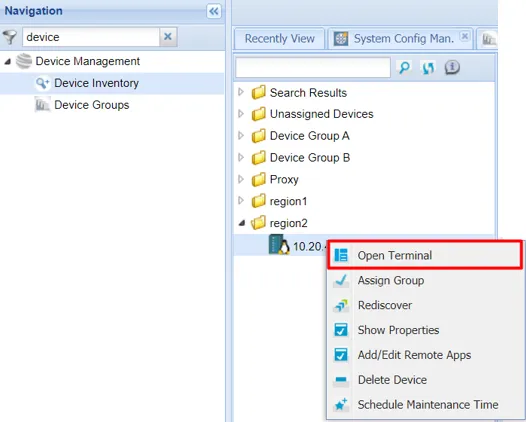The height and width of the screenshot is (422, 526).
Task: Click the search magnifier icon
Action: pos(404,67)
